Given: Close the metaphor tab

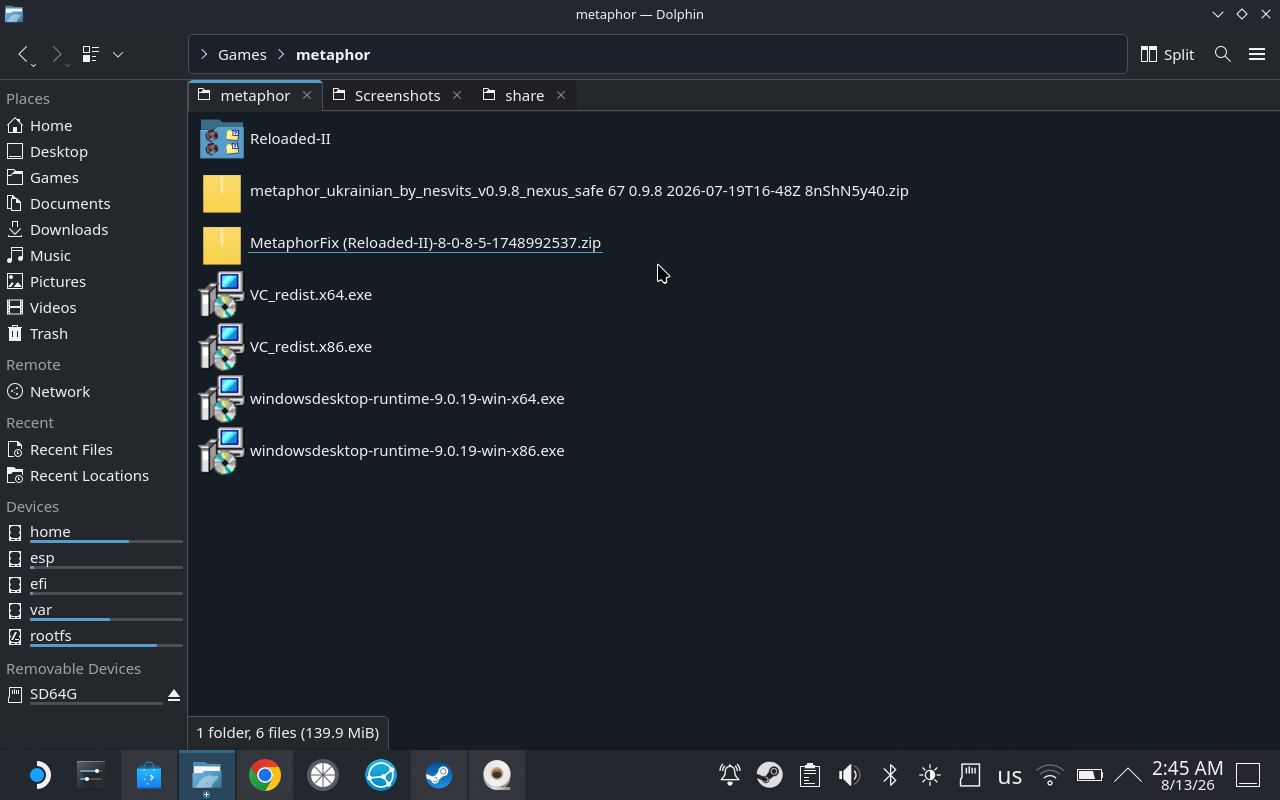Looking at the screenshot, I should pos(307,95).
